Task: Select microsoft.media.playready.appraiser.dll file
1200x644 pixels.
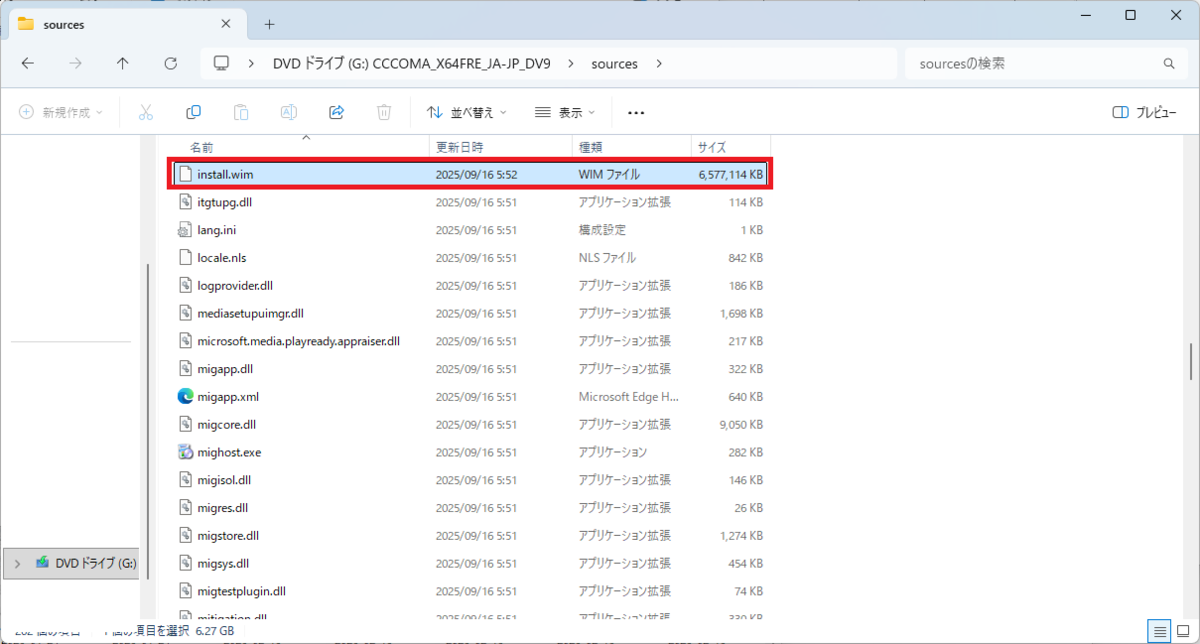Action: (298, 341)
